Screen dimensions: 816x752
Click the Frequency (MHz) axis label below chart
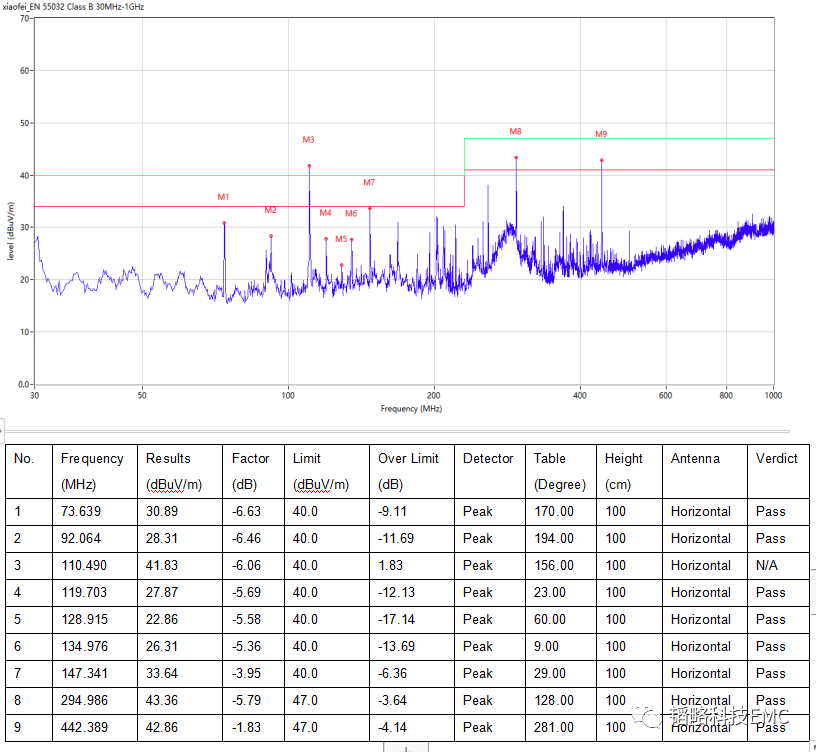pyautogui.click(x=410, y=409)
